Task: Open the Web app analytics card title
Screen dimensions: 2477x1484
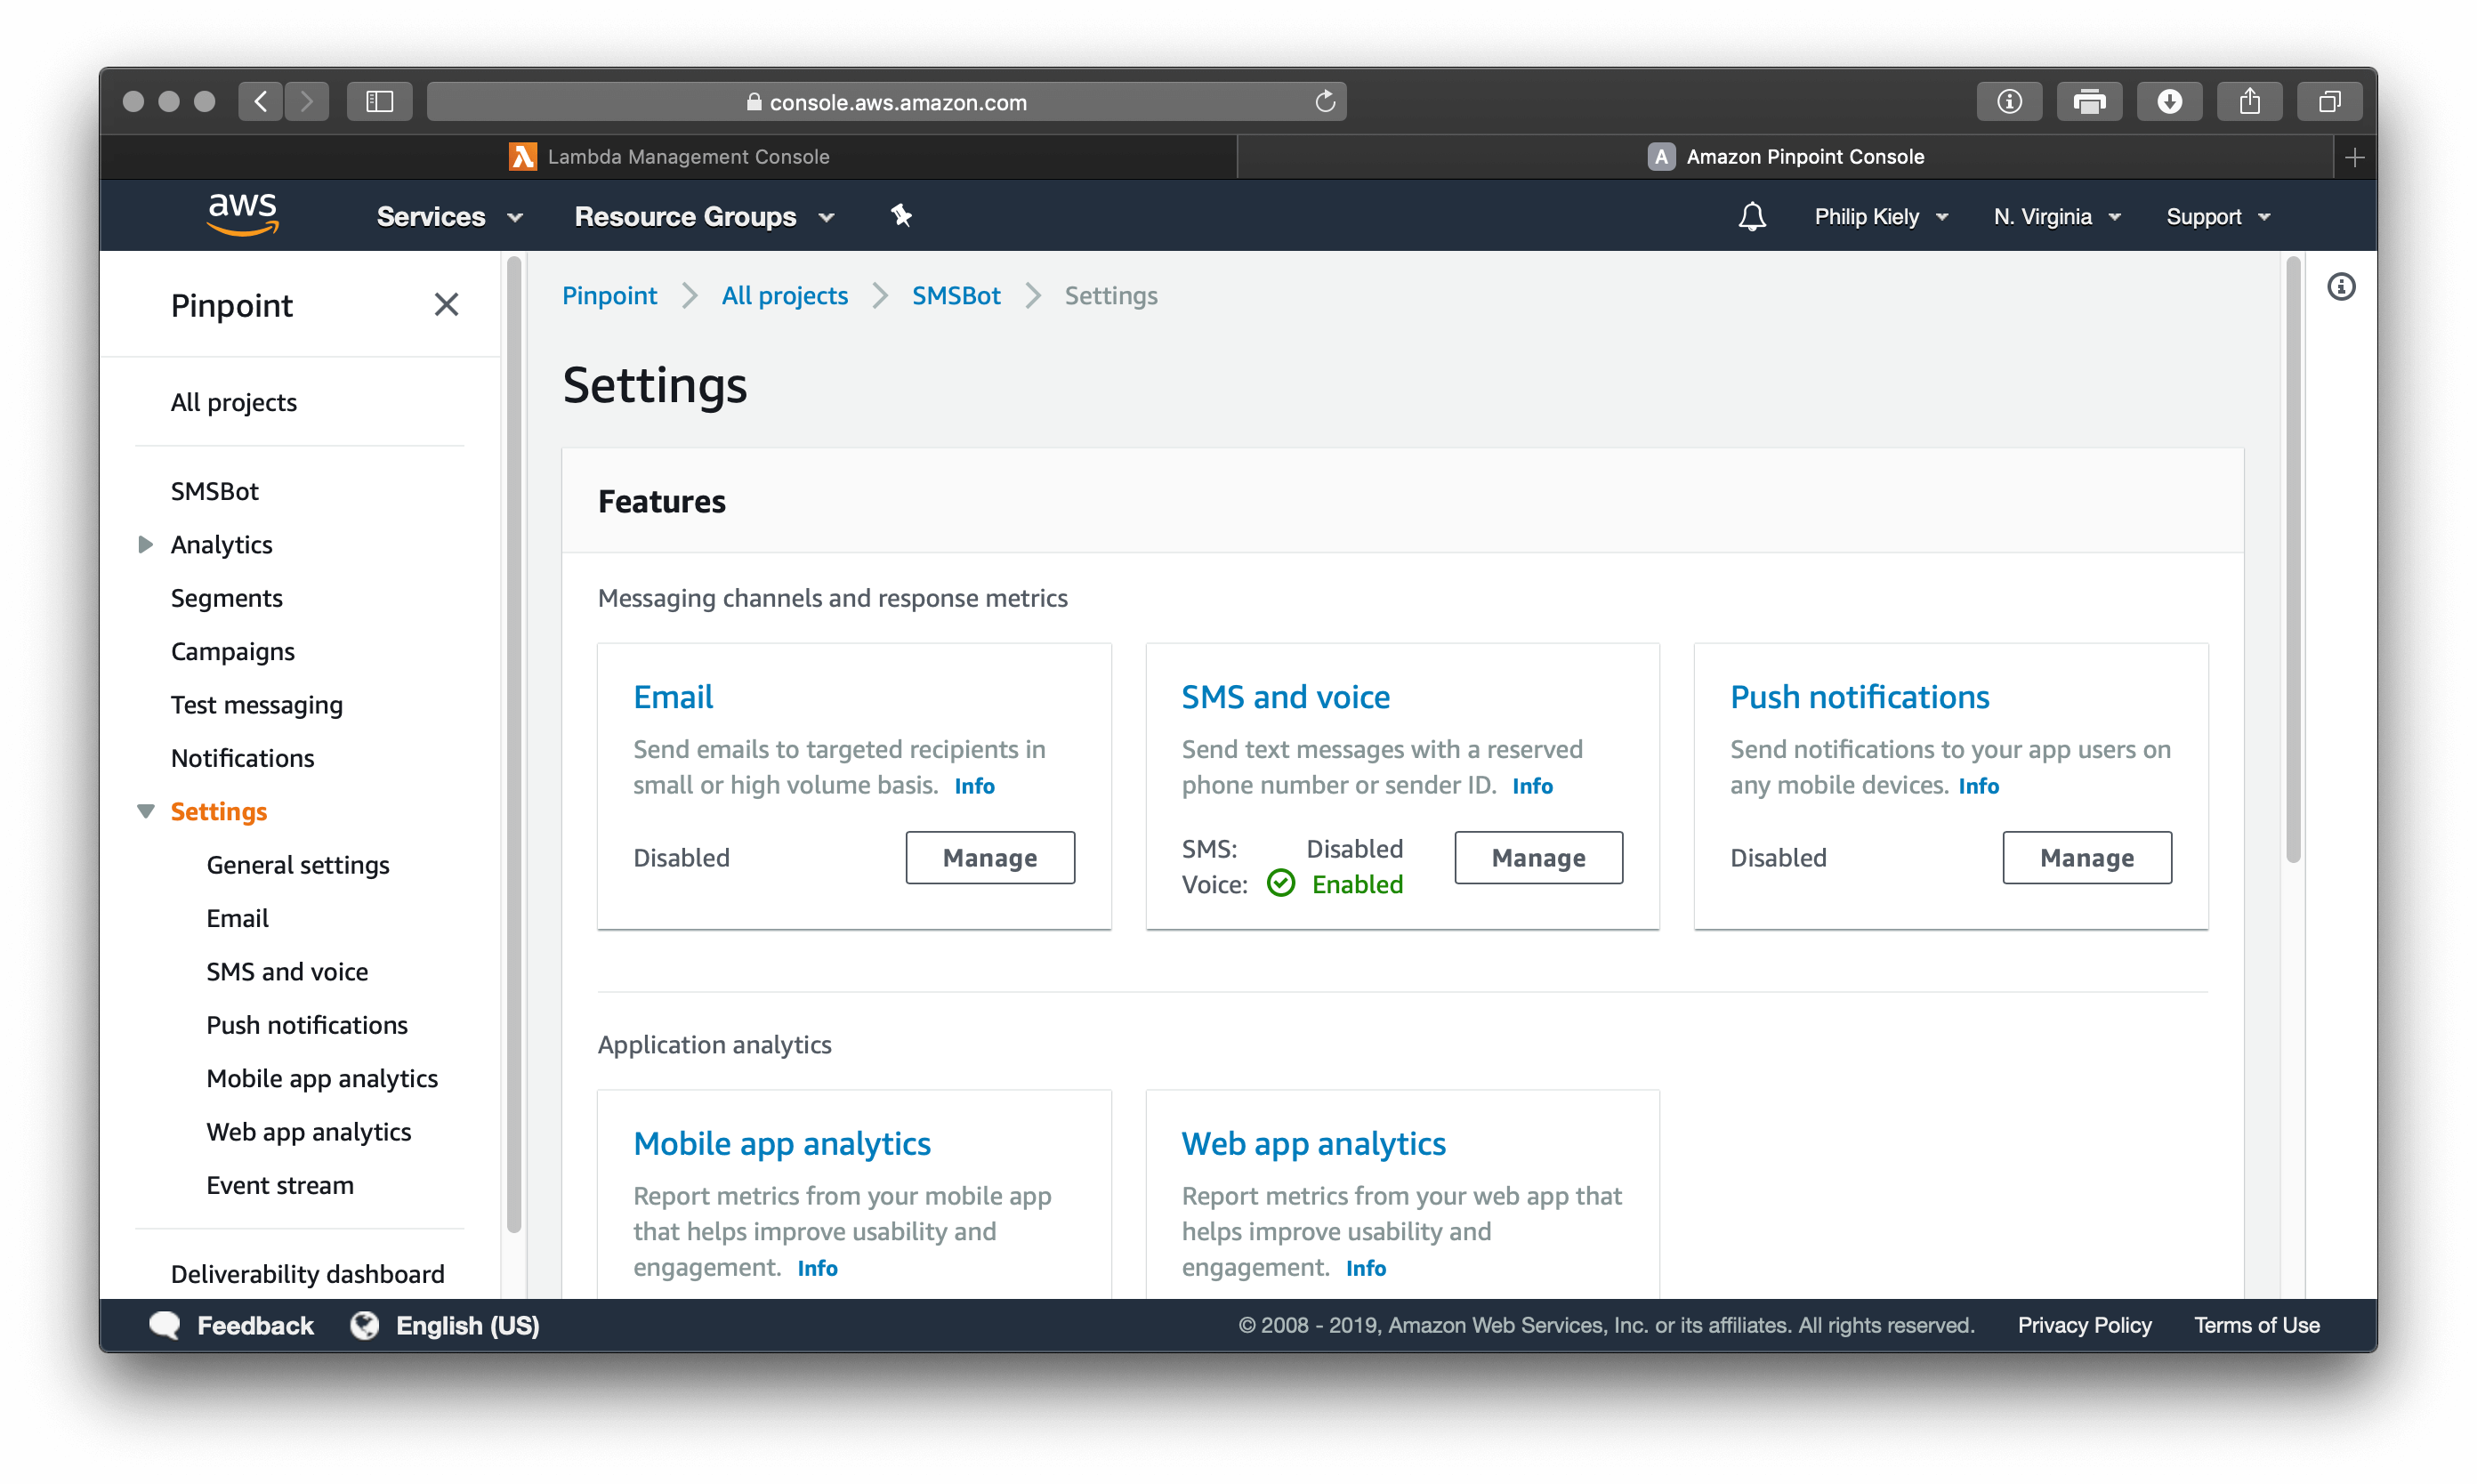Action: tap(1313, 1143)
